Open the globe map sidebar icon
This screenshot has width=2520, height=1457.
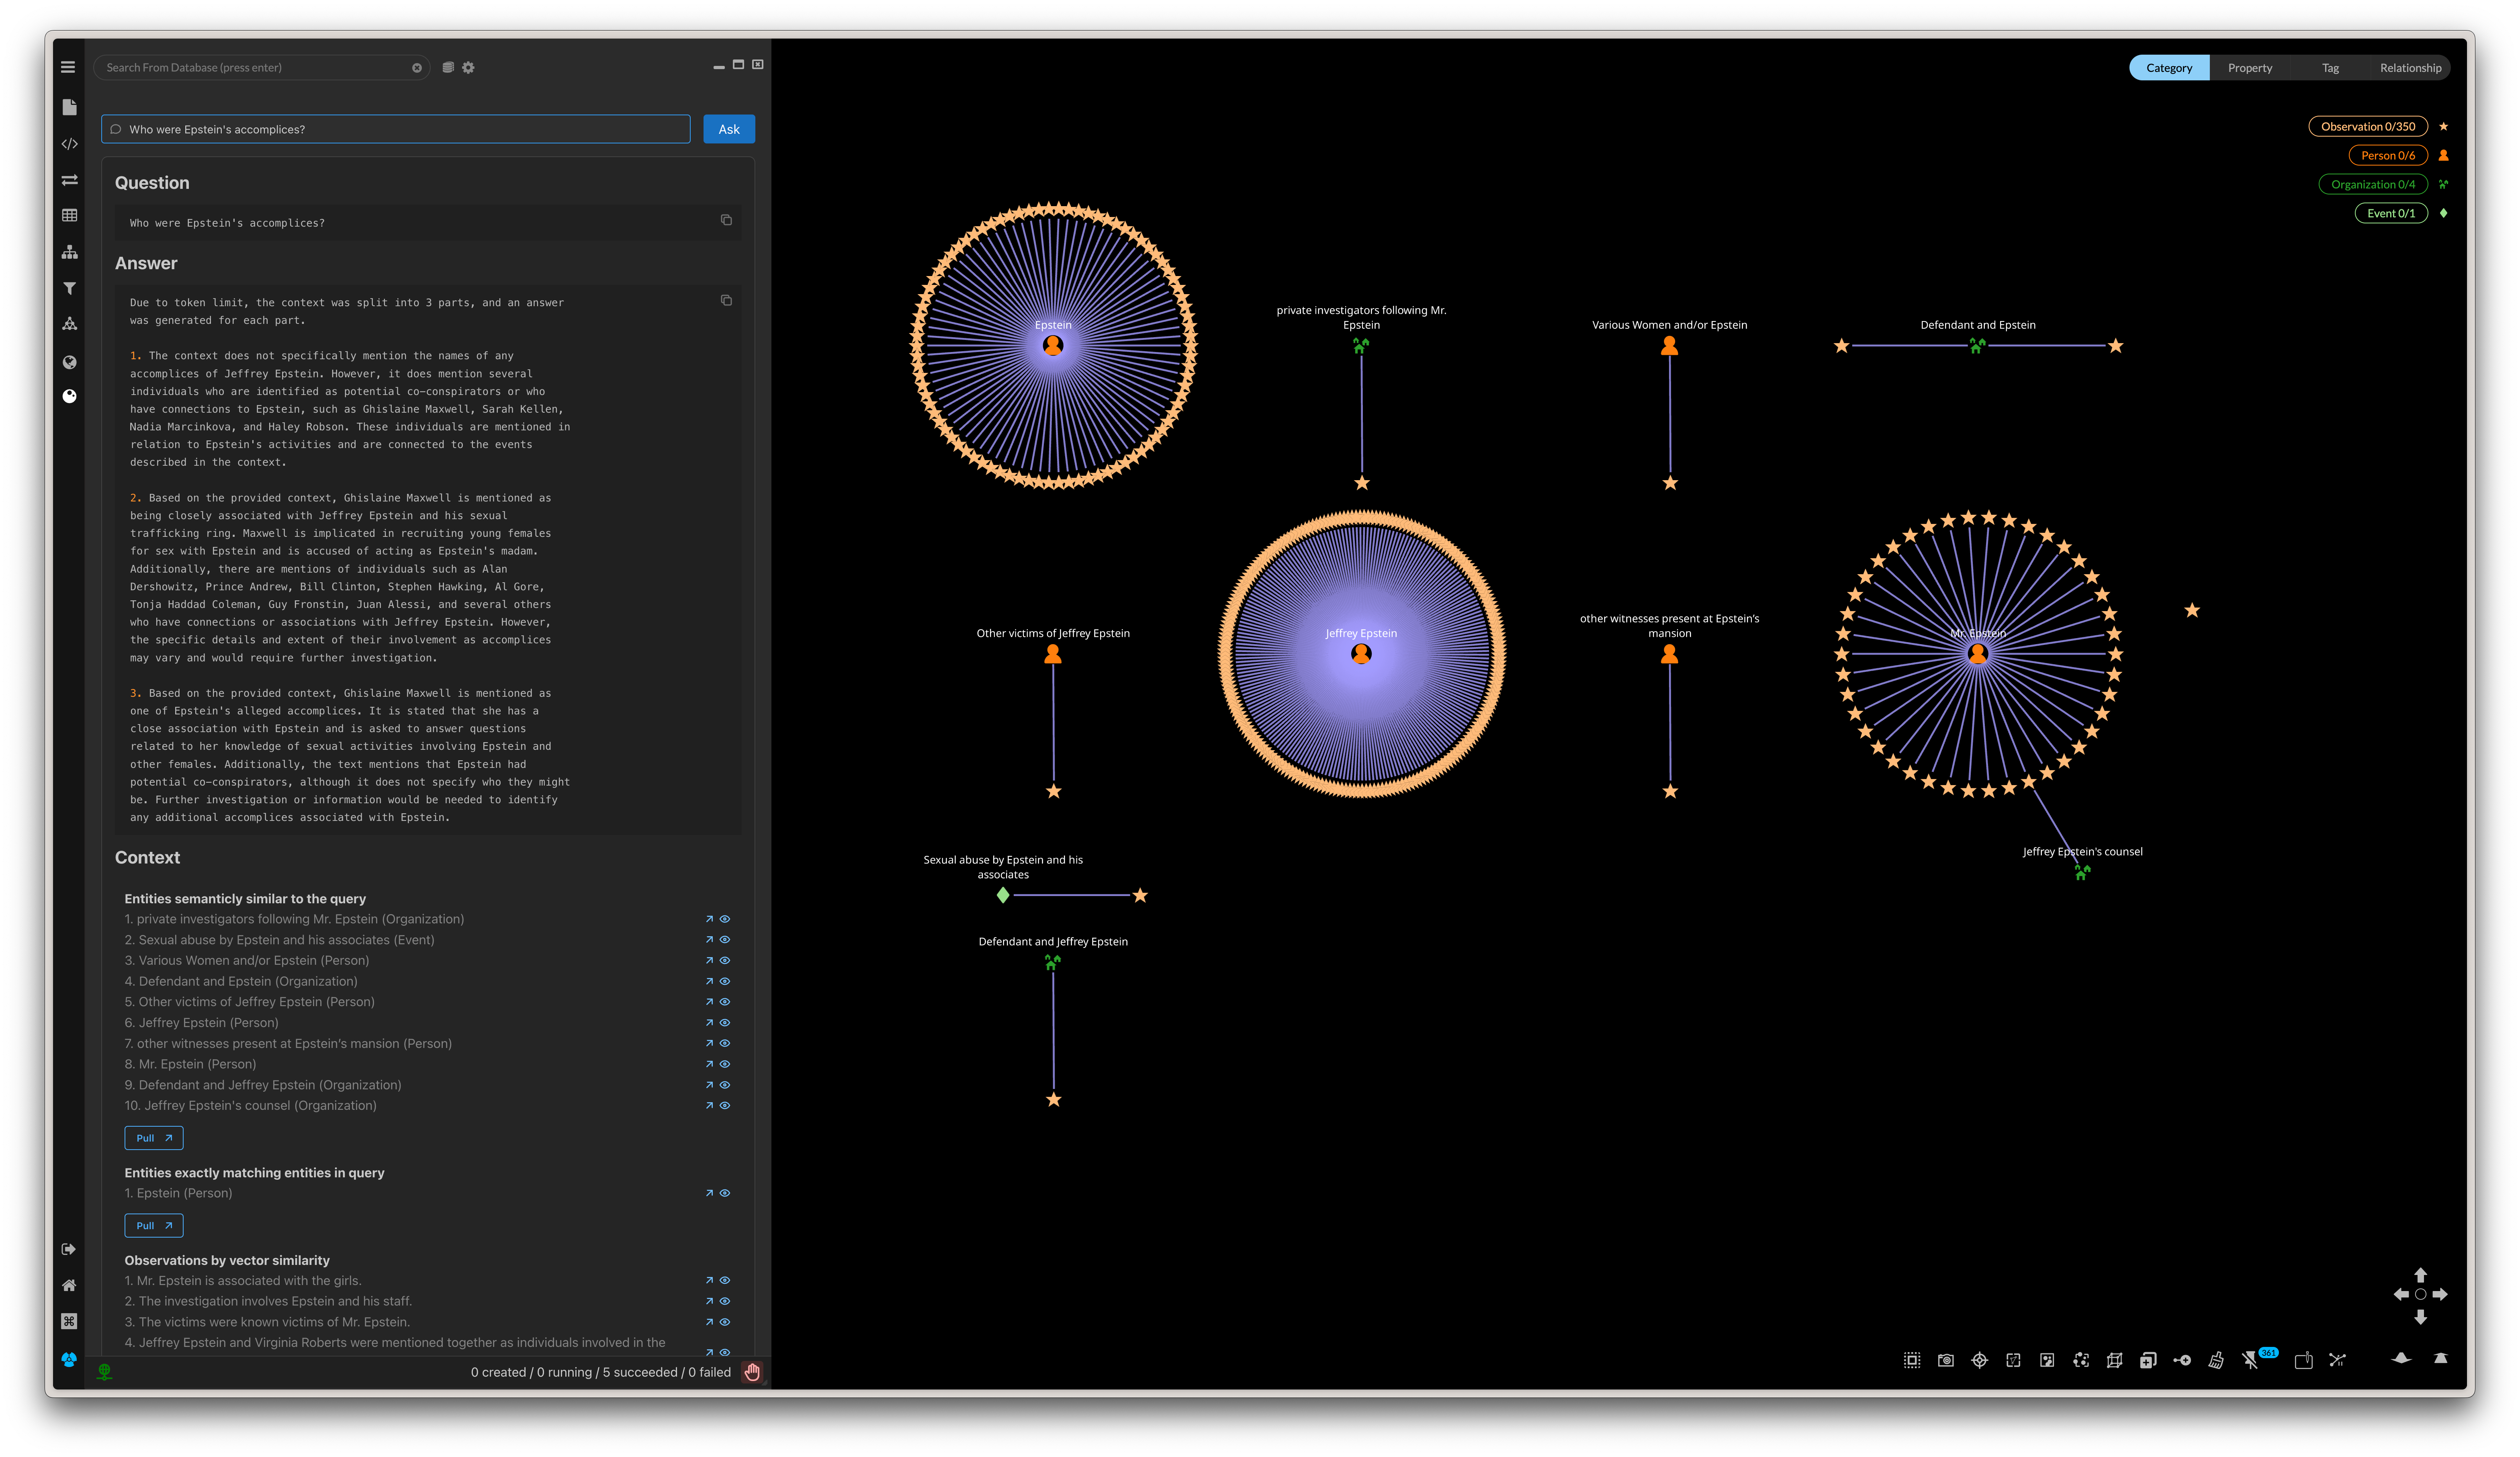(69, 362)
